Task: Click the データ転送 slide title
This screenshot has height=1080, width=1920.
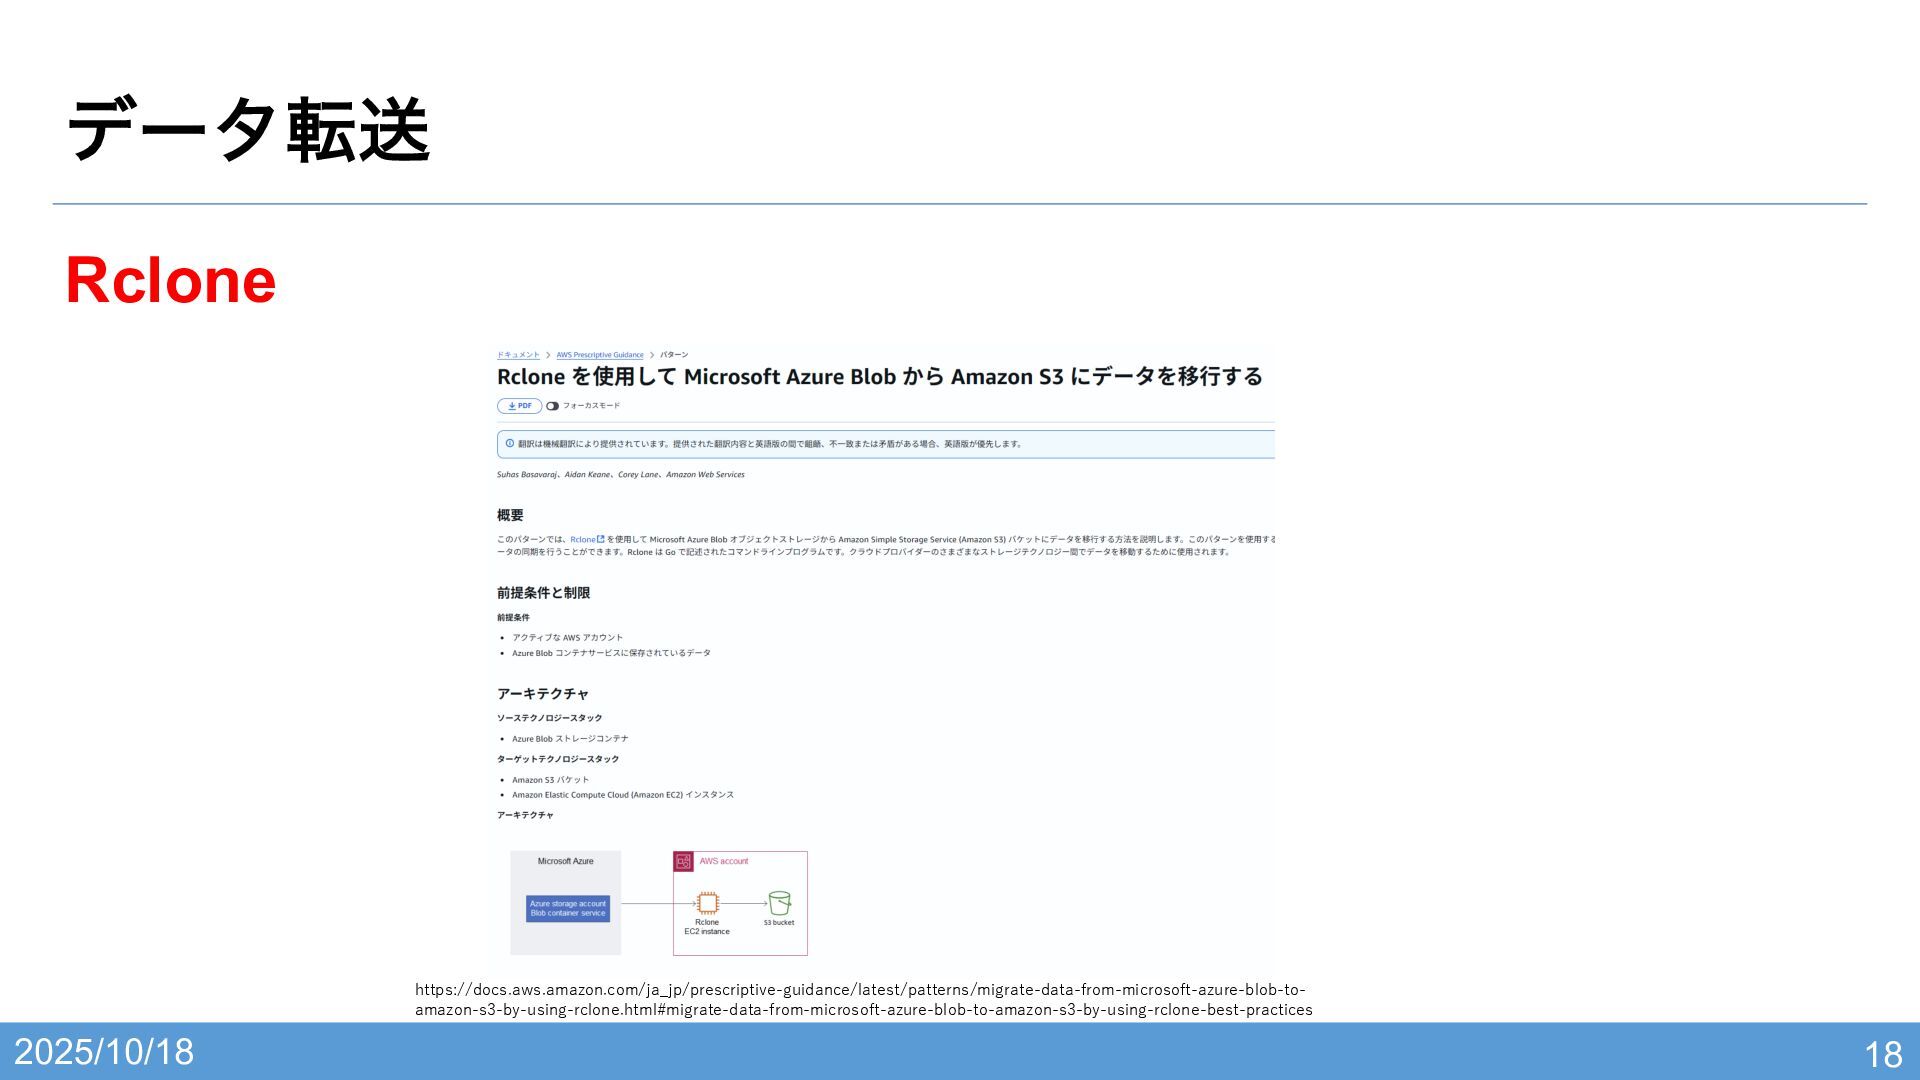Action: pyautogui.click(x=248, y=130)
